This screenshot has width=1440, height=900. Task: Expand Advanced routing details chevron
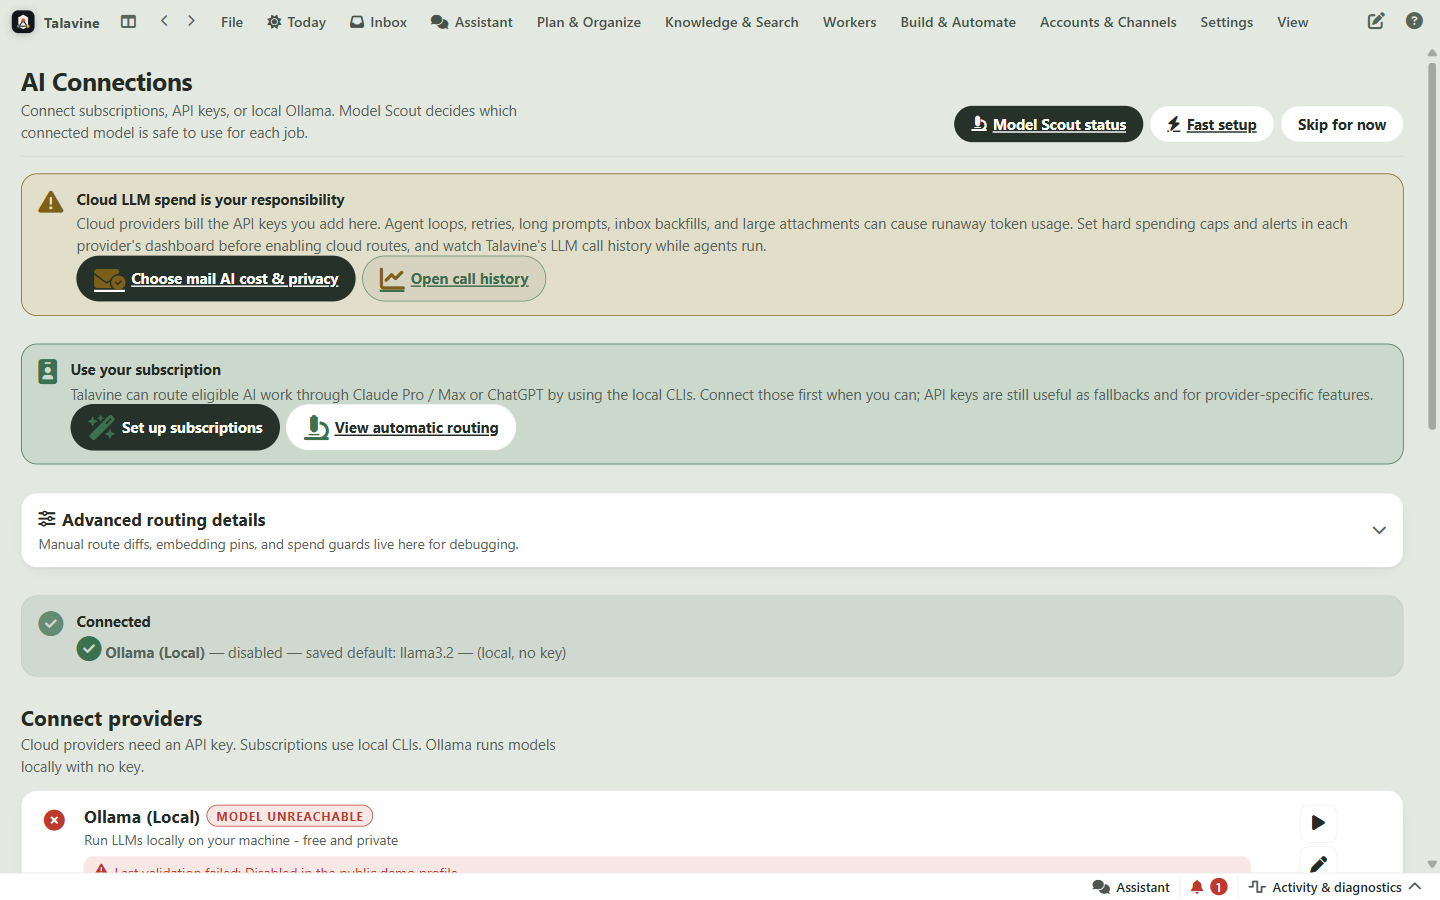(x=1379, y=530)
